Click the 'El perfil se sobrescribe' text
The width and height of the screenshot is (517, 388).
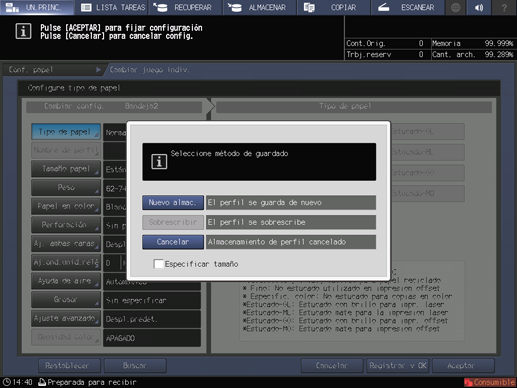(256, 222)
